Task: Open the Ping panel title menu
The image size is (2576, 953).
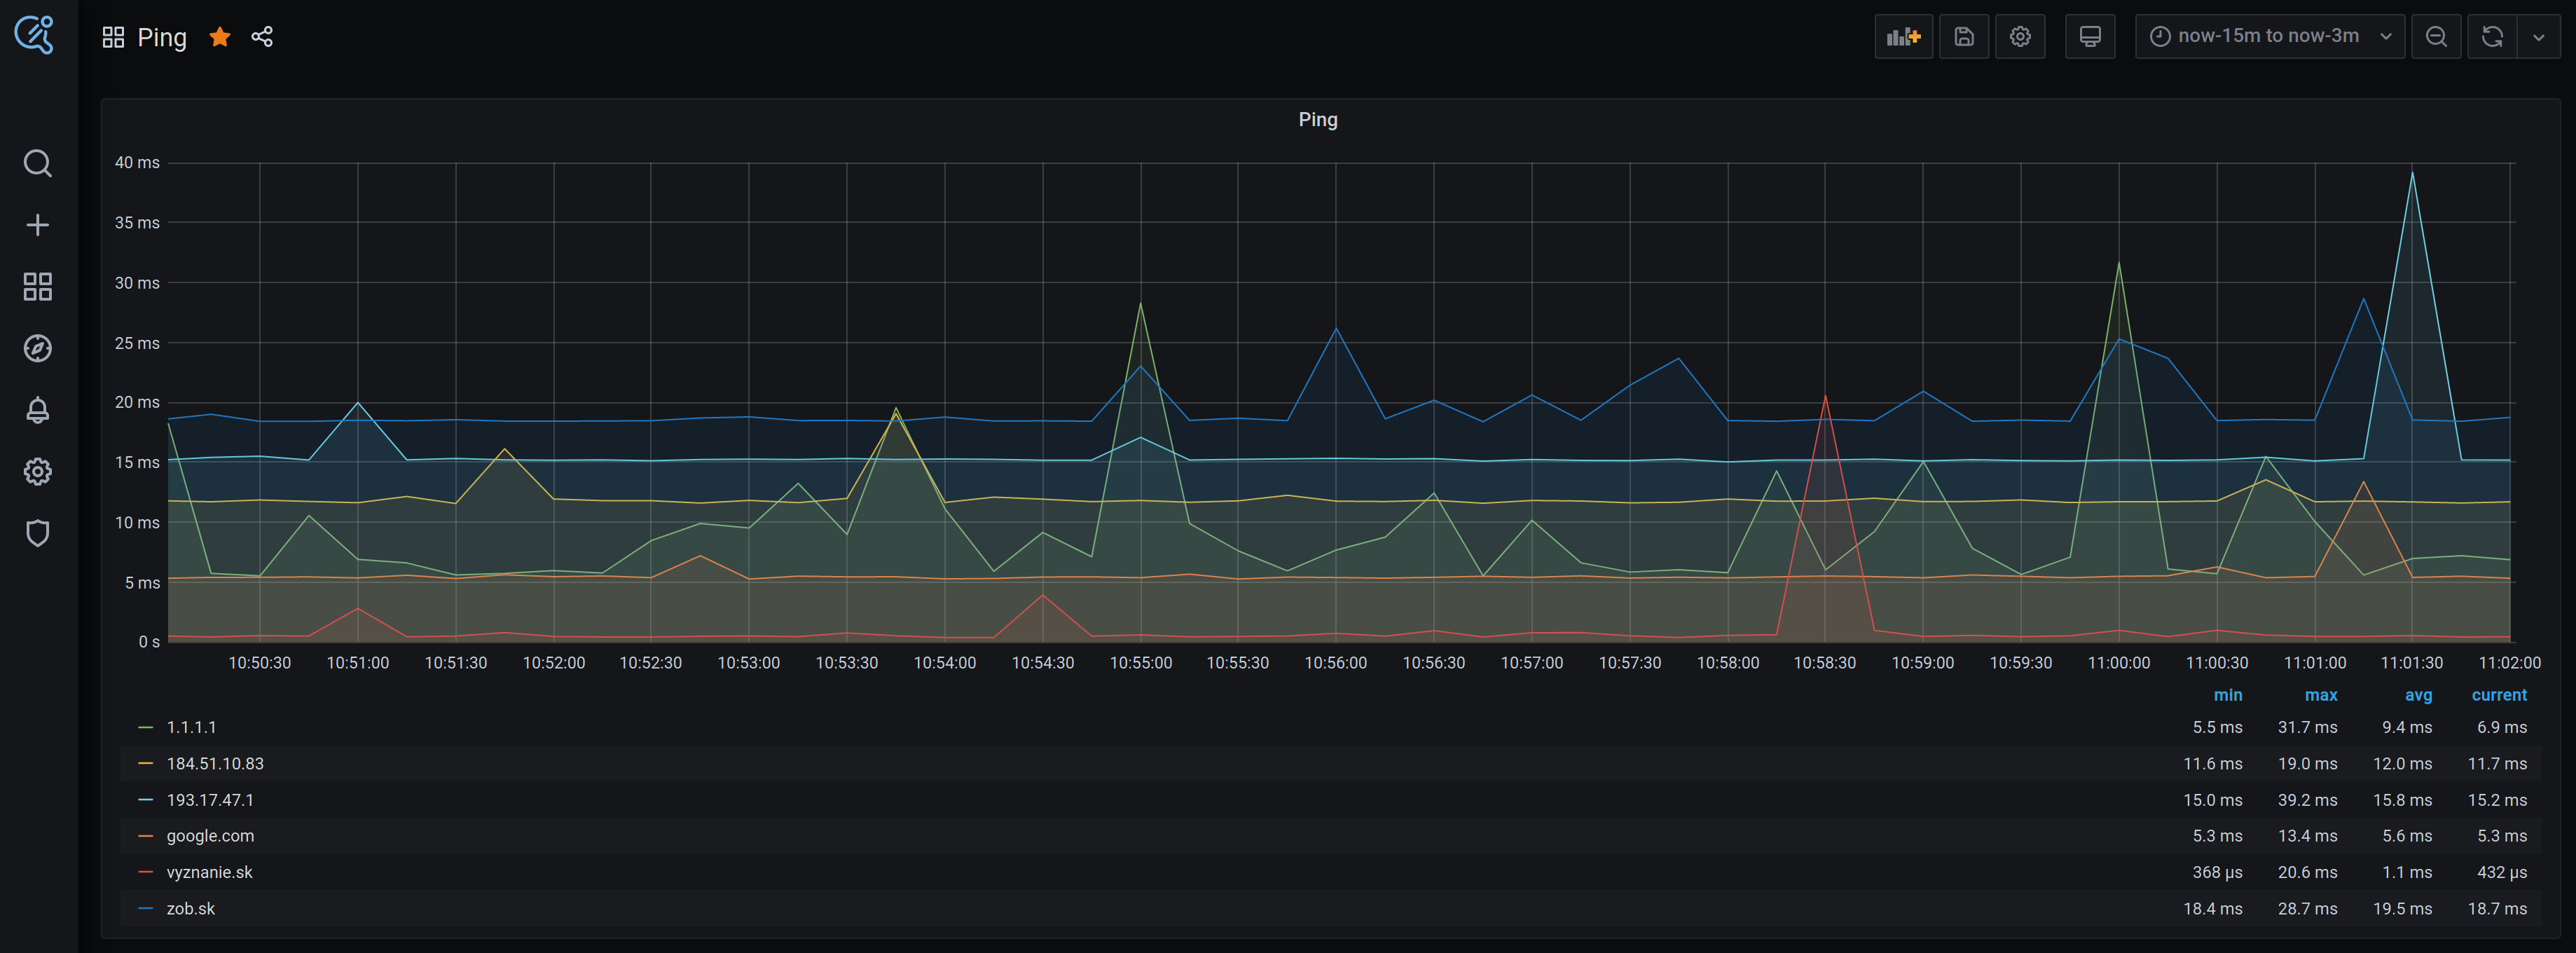Action: [x=1317, y=120]
